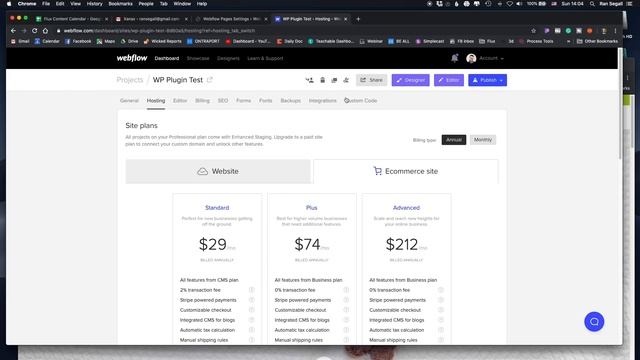Switch to the Billing tab

(202, 100)
